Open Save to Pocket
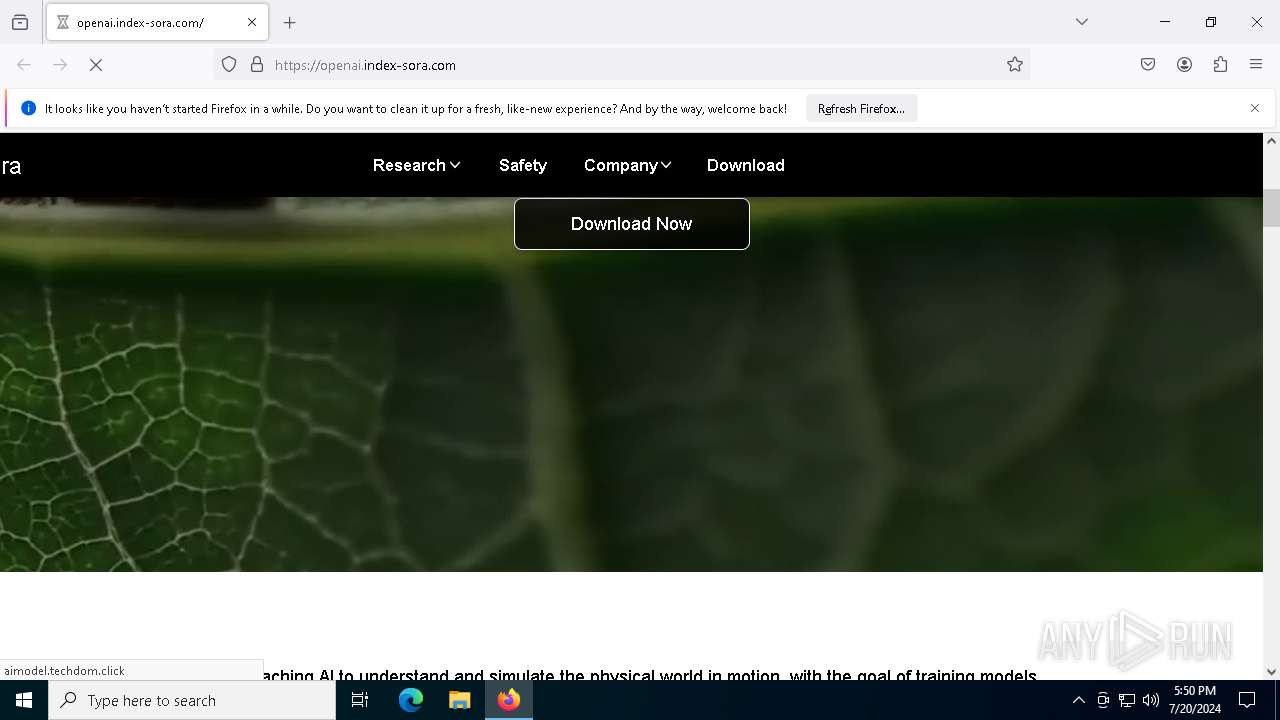The height and width of the screenshot is (720, 1280). click(1148, 65)
